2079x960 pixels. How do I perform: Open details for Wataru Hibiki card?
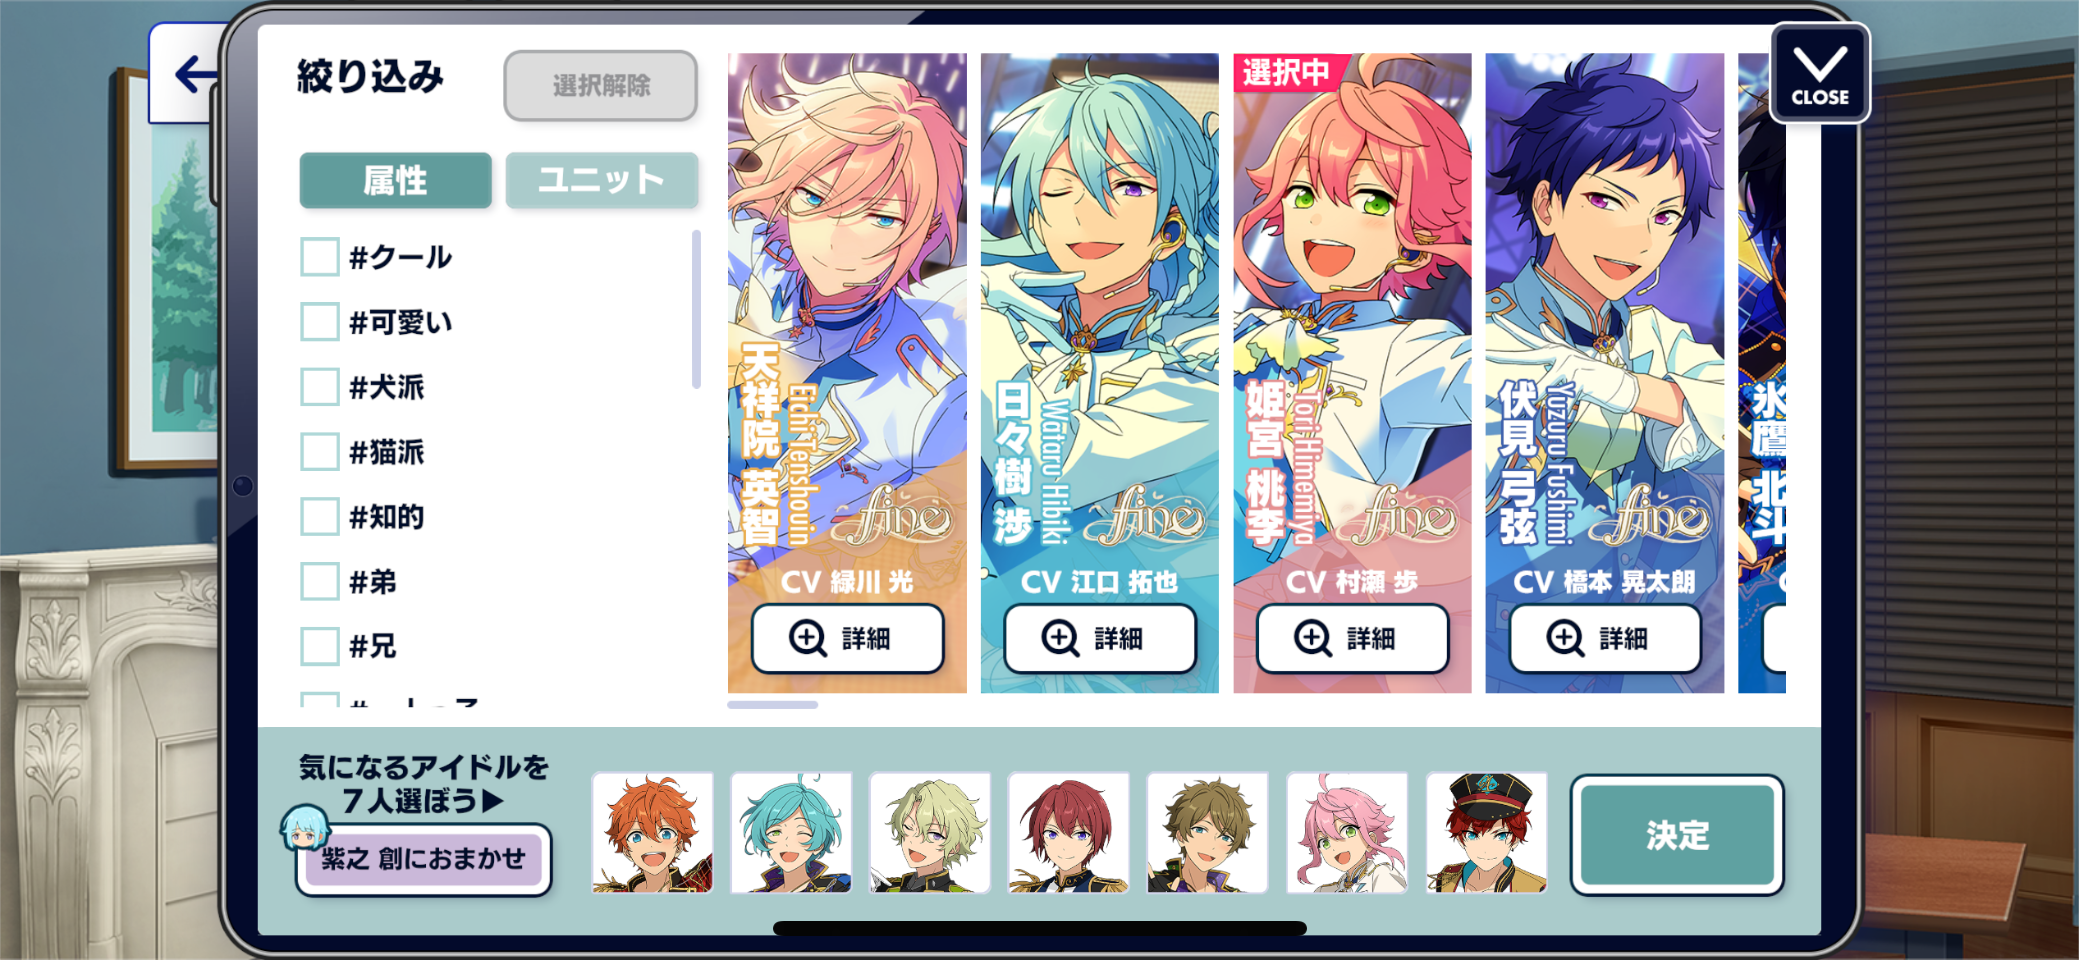1099,638
